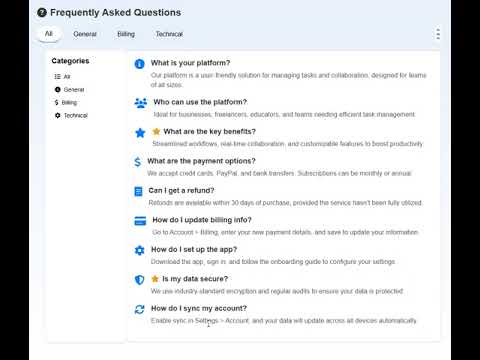Image resolution: width=480 pixels, height=360 pixels.
Task: Click the users group icon
Action: point(141,103)
